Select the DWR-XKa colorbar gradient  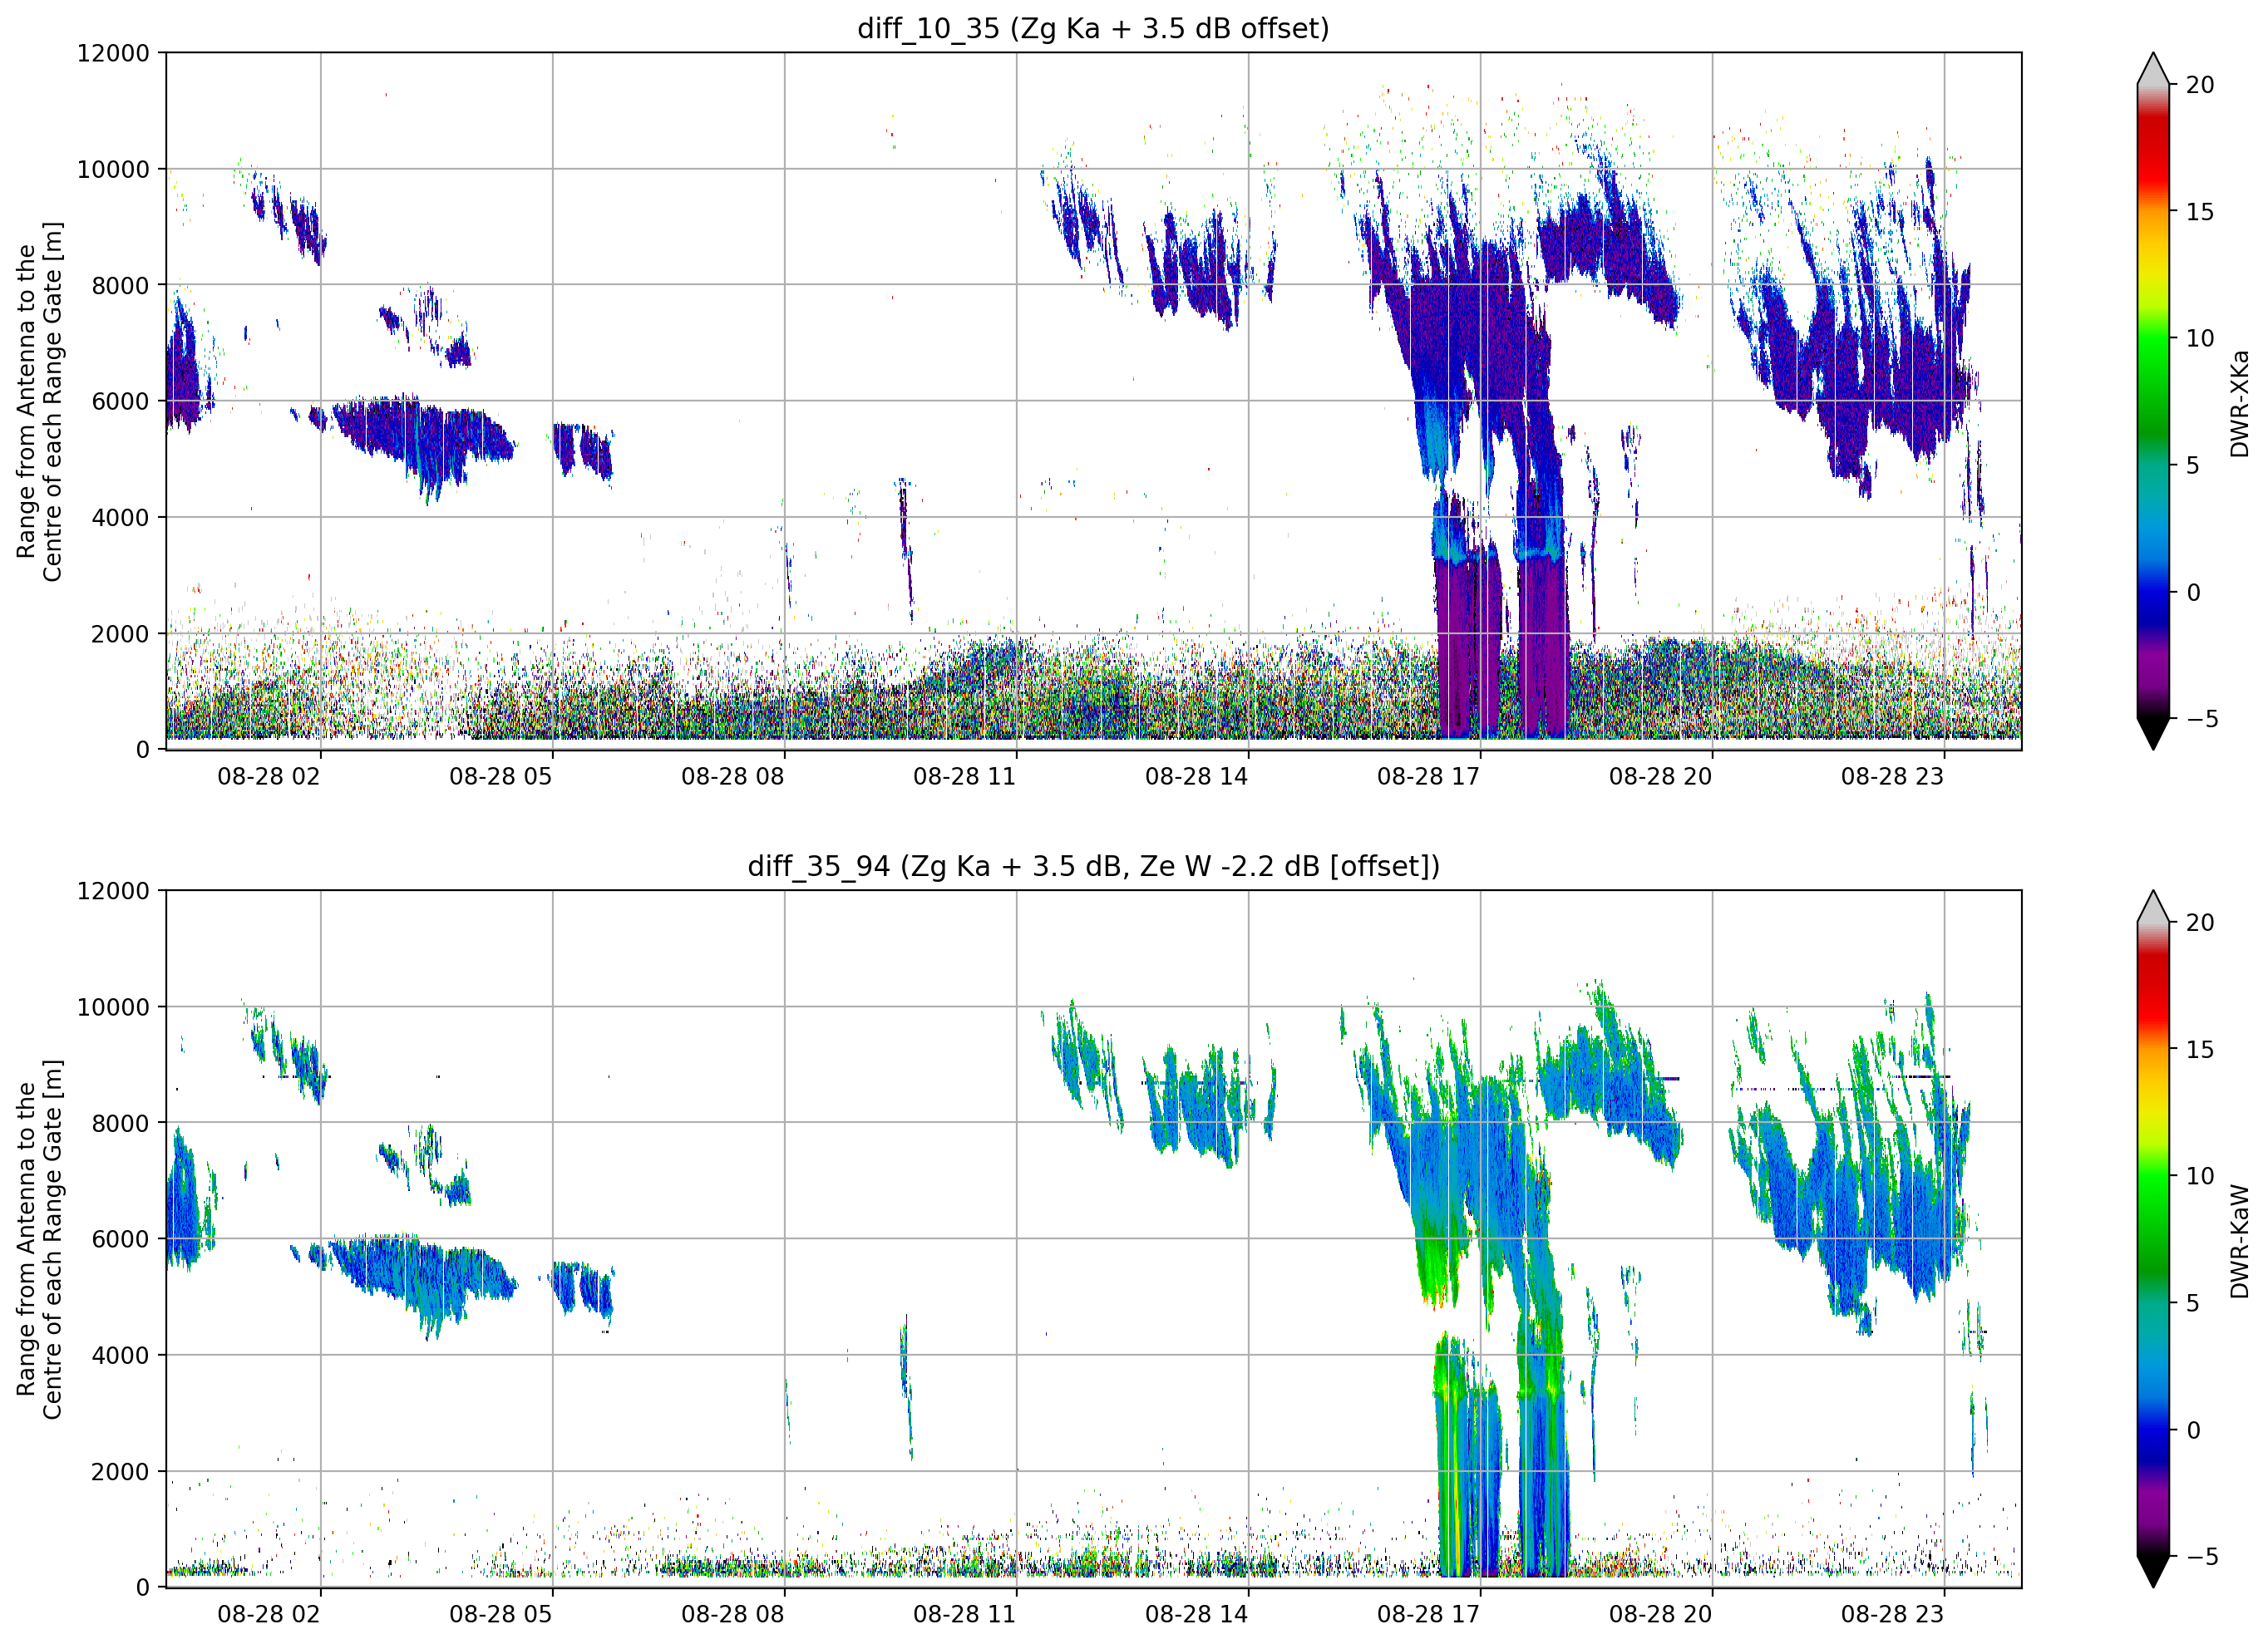[2152, 401]
